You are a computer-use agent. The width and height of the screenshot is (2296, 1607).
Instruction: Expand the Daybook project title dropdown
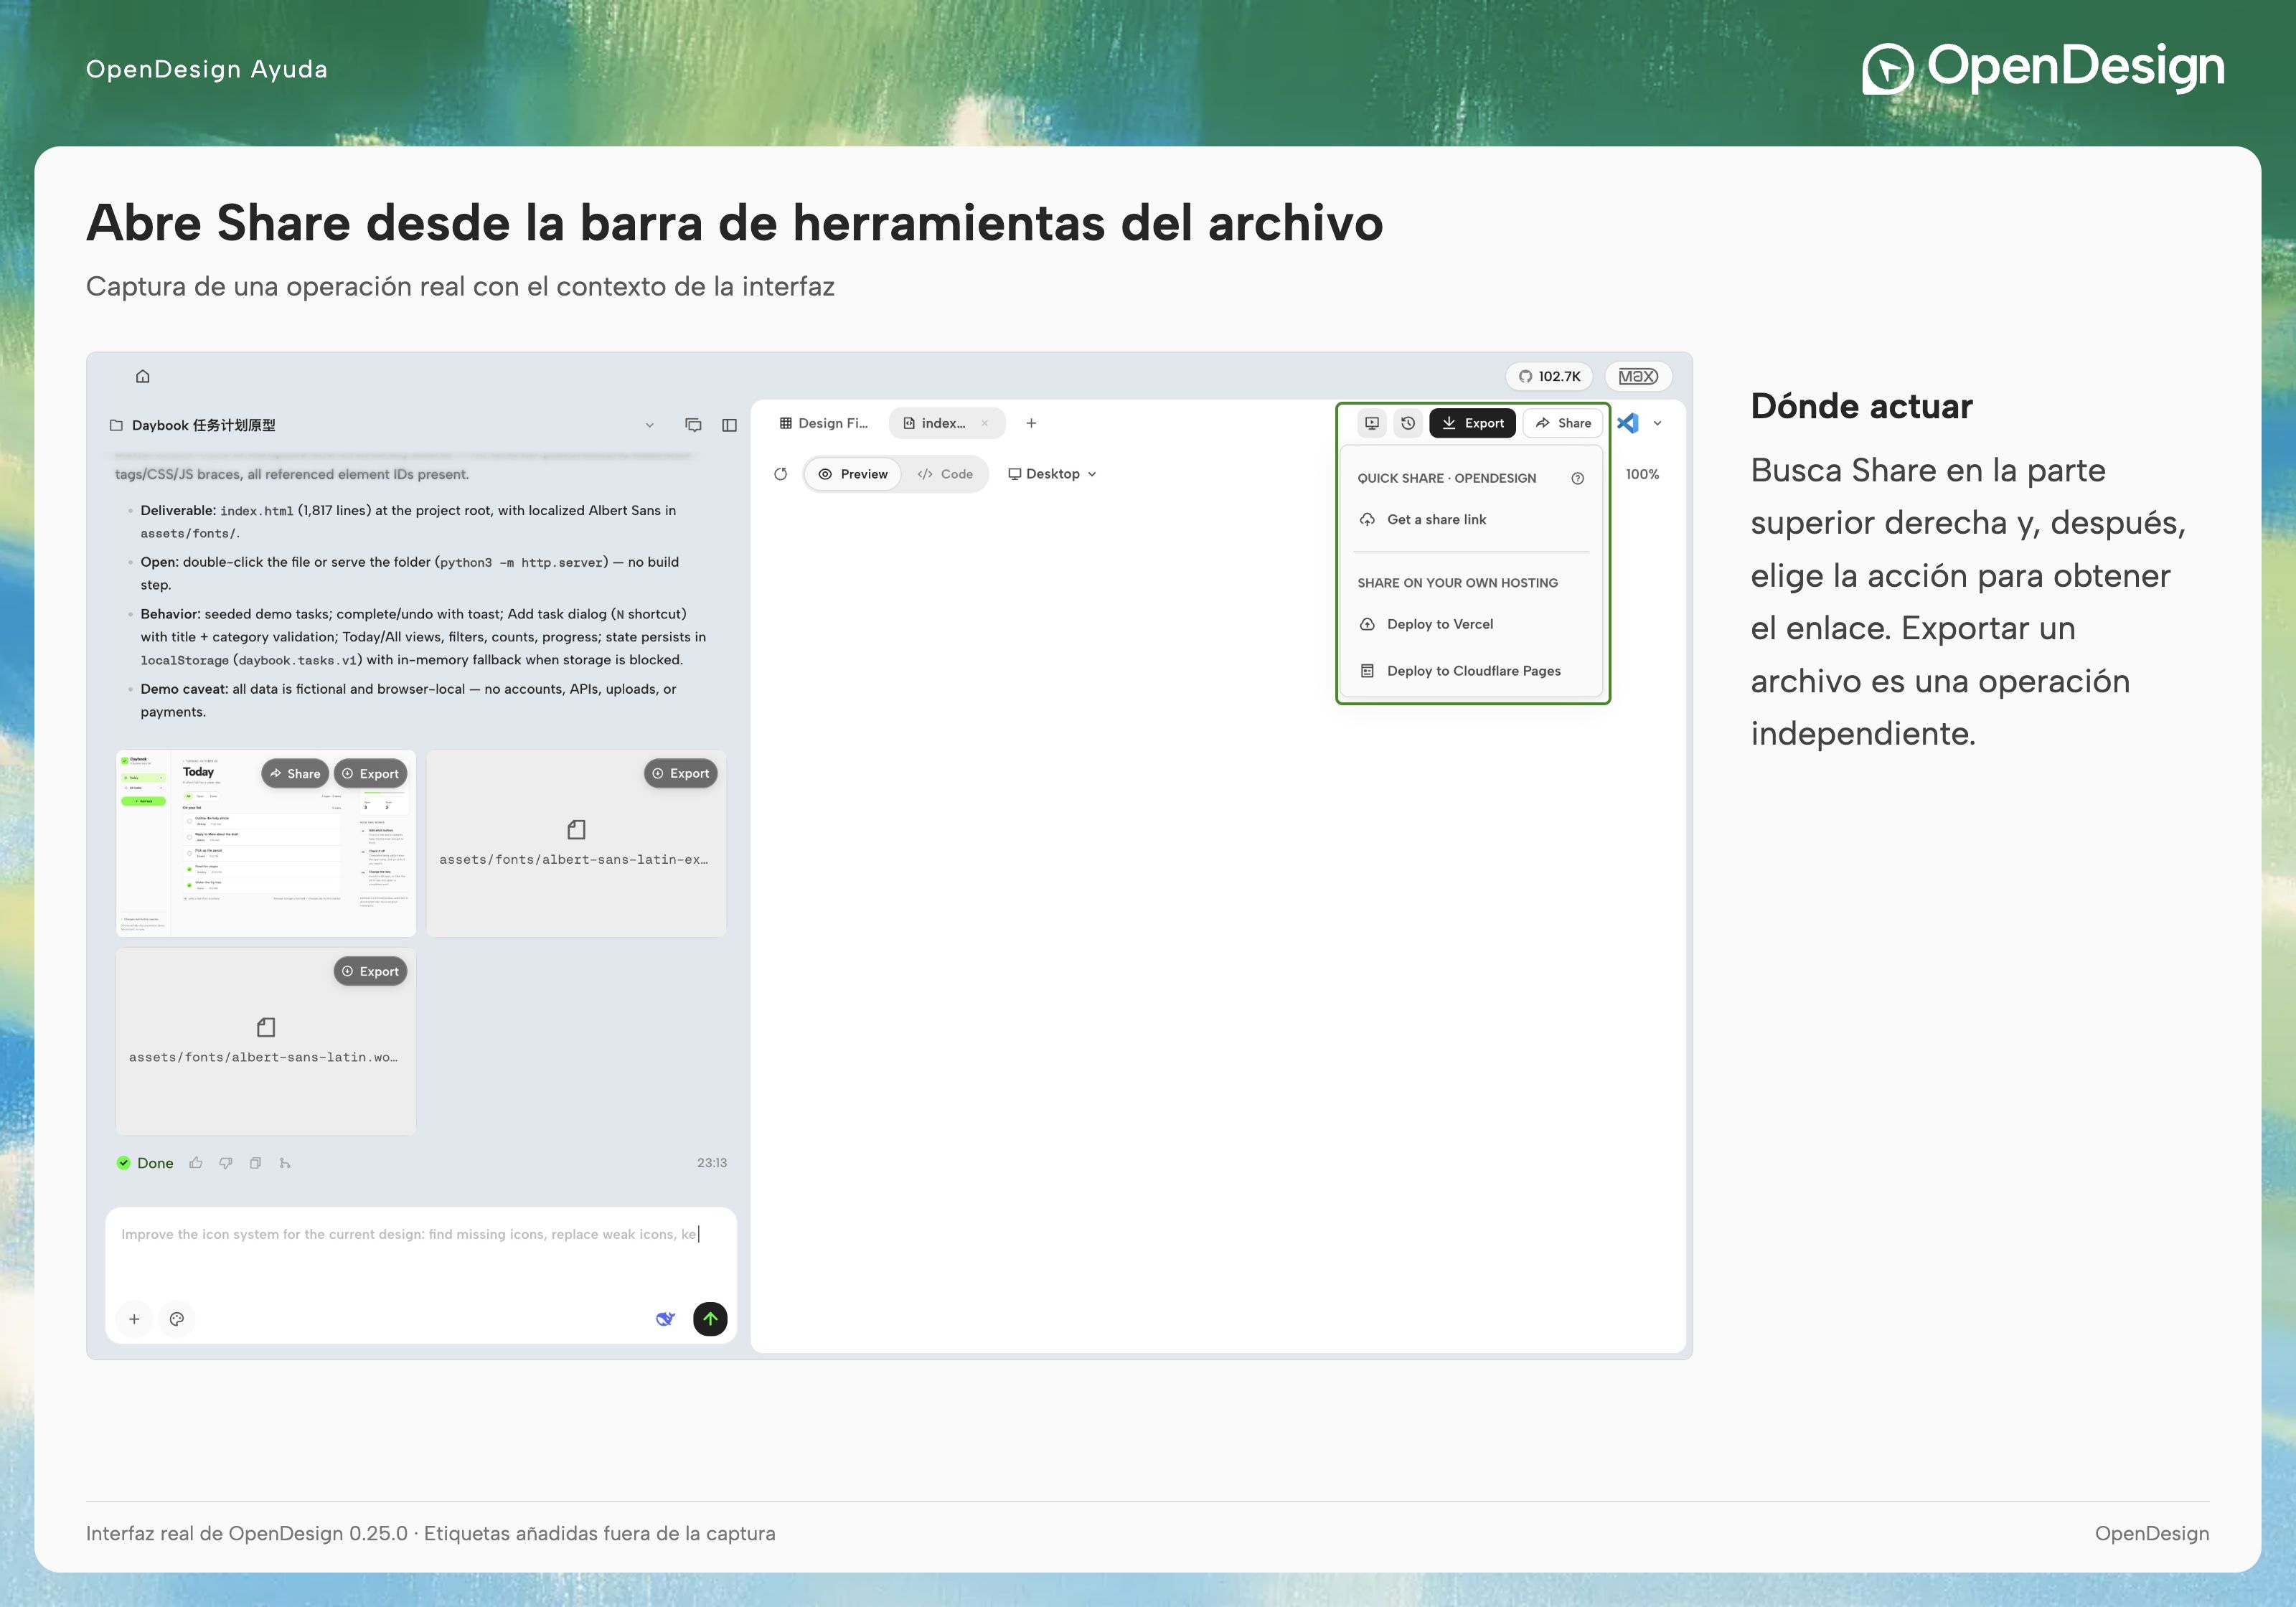click(650, 425)
